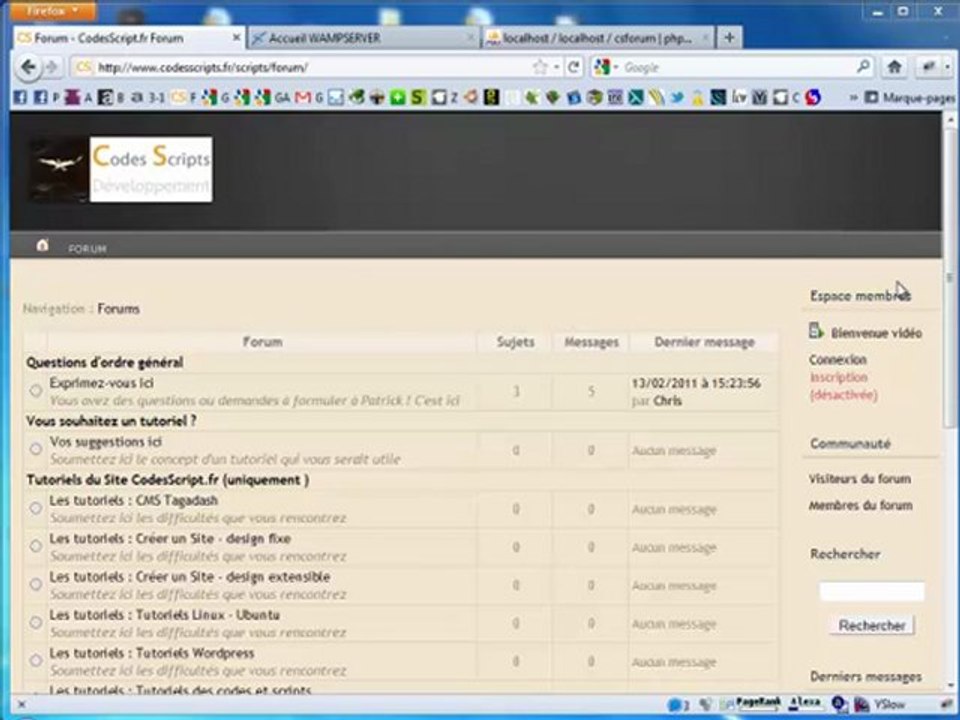
Task: Click the add-on toolbar button right of the home icon
Action: pos(929,67)
